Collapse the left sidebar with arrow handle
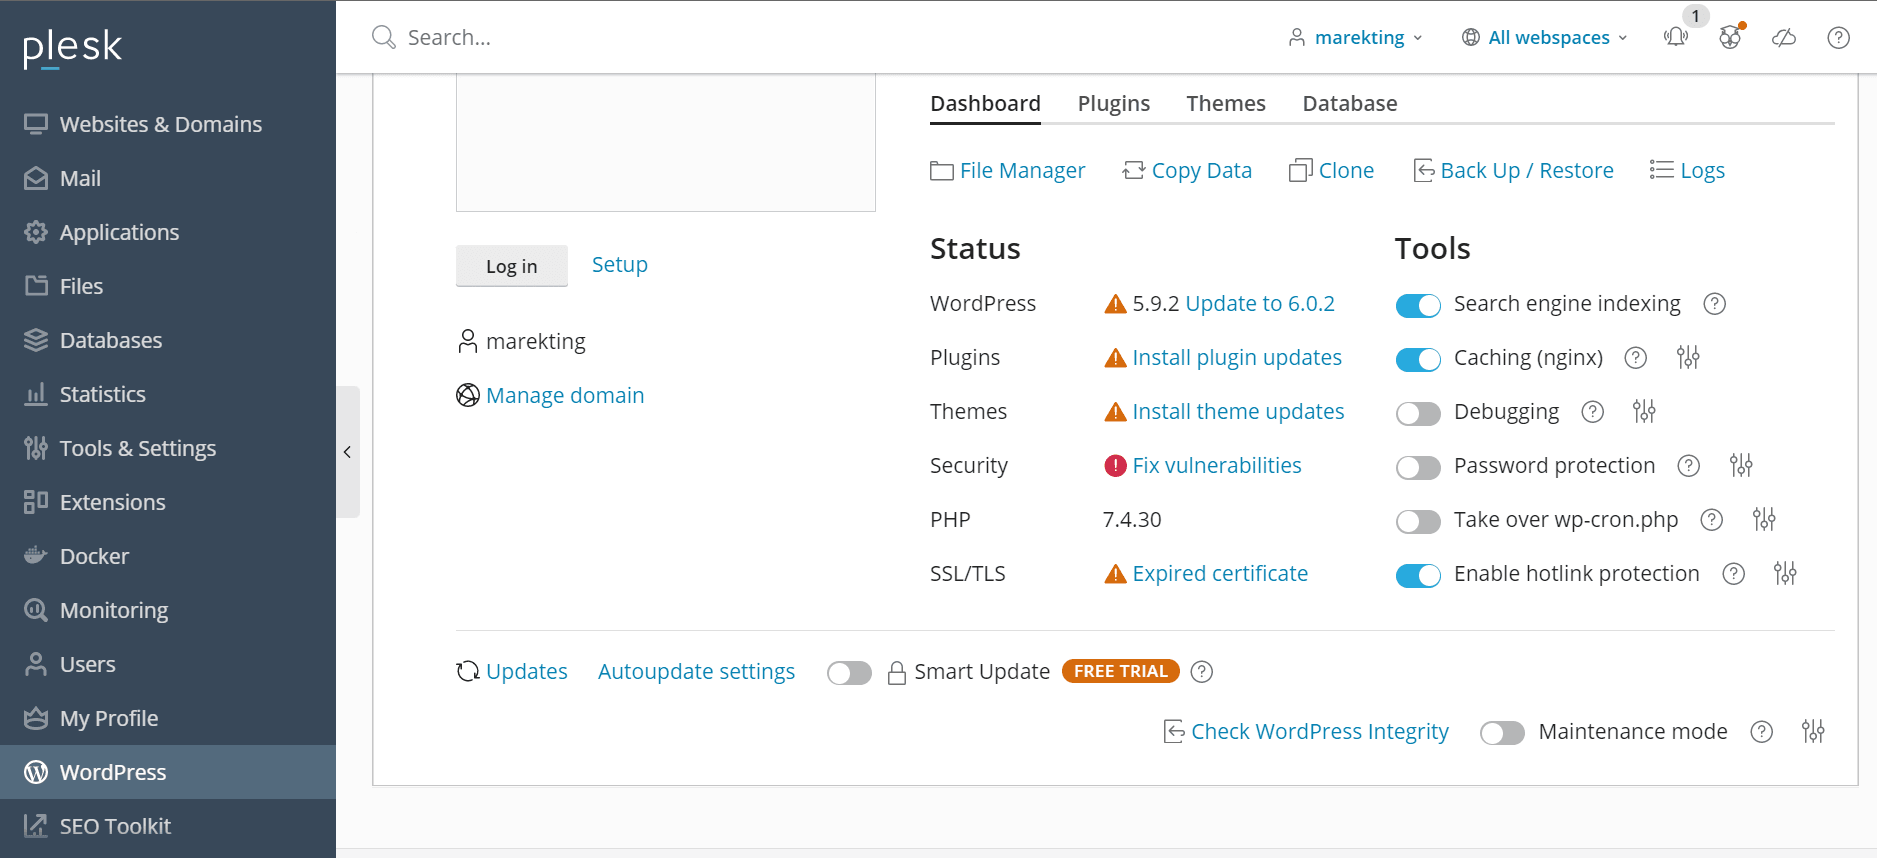 click(347, 452)
